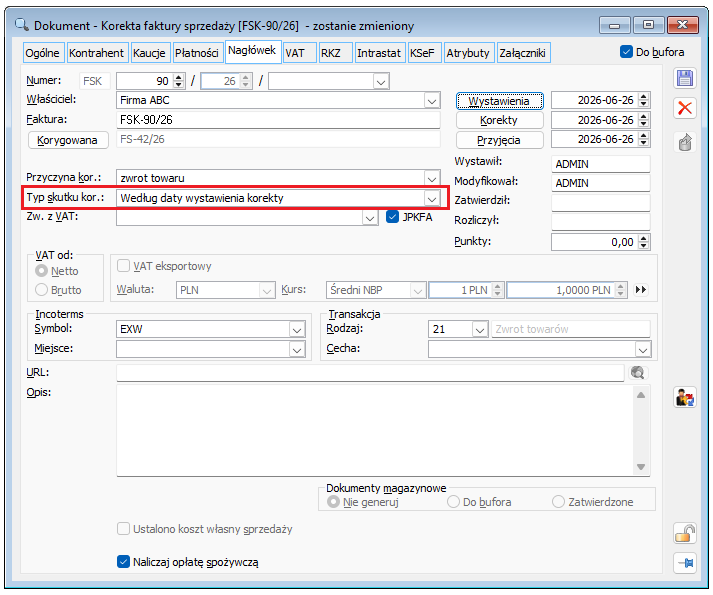Open URL with the globe search icon

[638, 373]
